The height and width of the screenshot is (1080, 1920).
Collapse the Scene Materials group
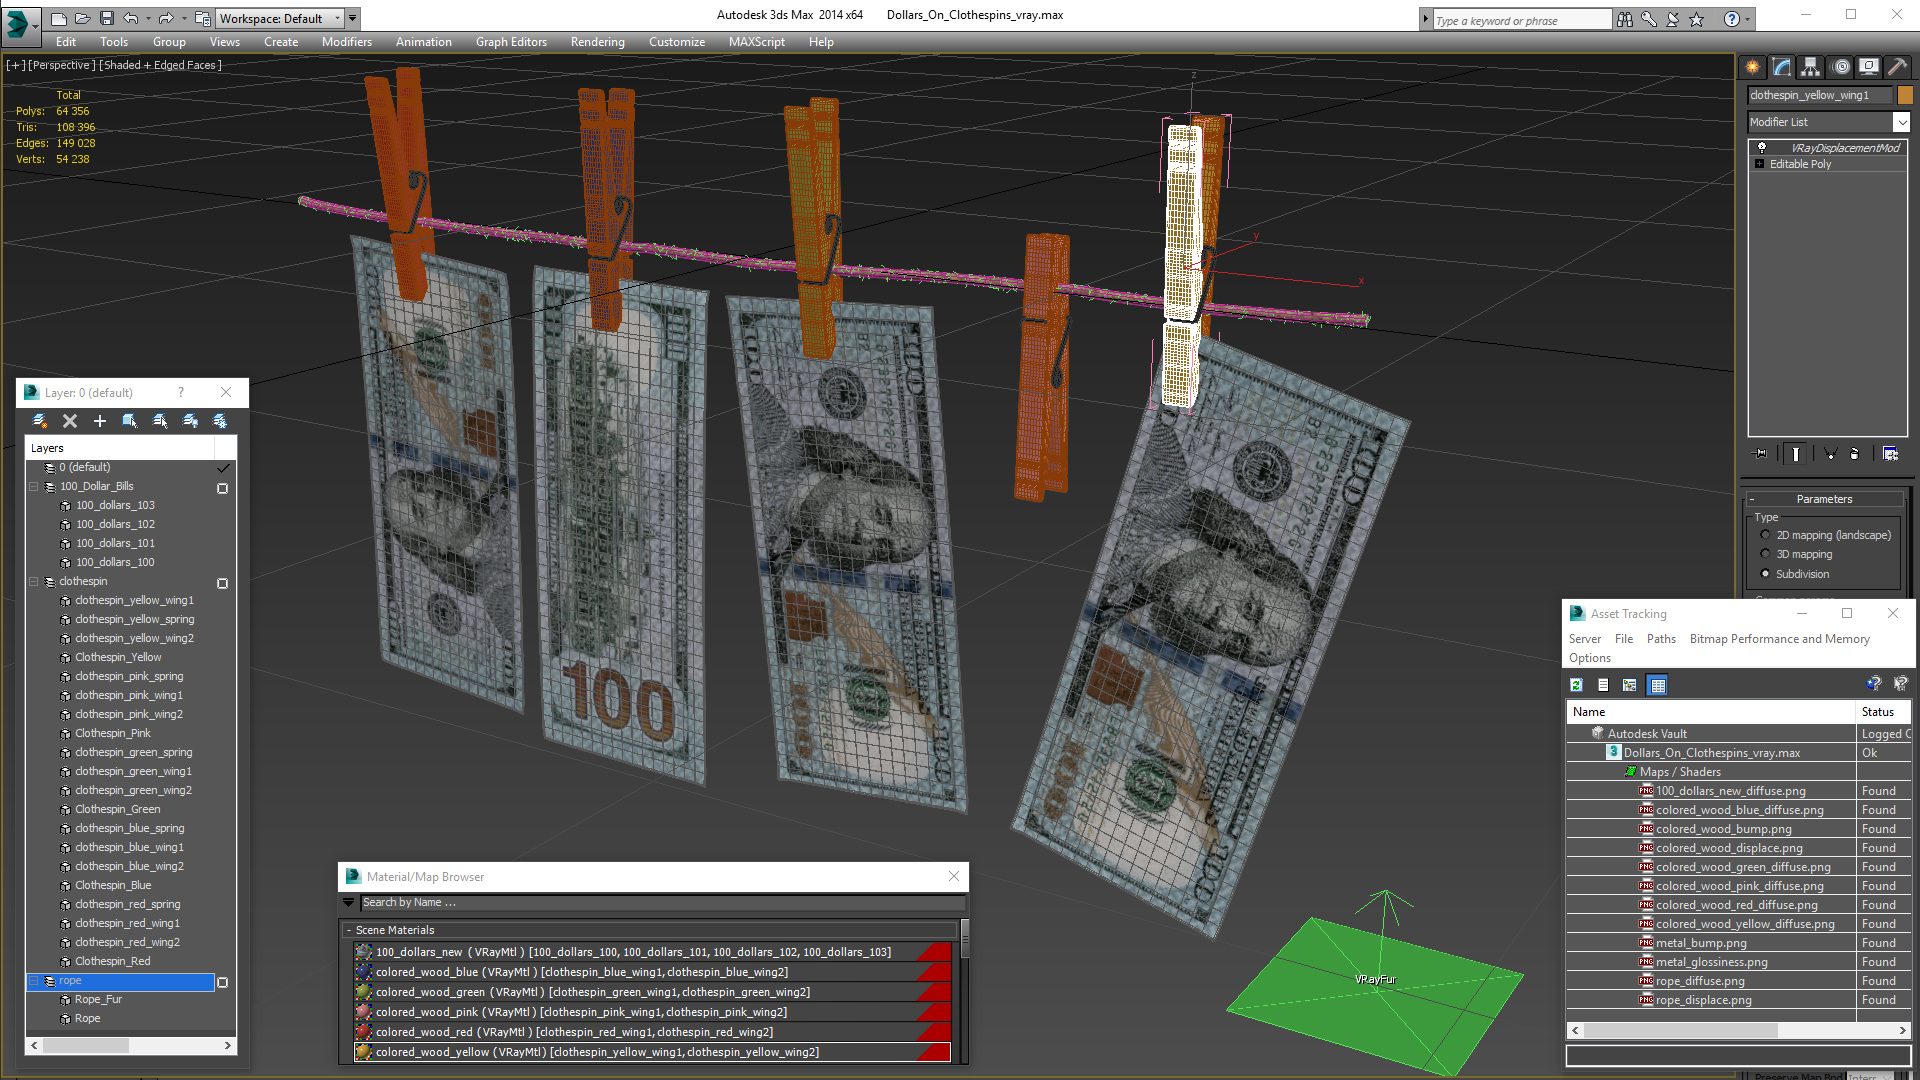[349, 930]
